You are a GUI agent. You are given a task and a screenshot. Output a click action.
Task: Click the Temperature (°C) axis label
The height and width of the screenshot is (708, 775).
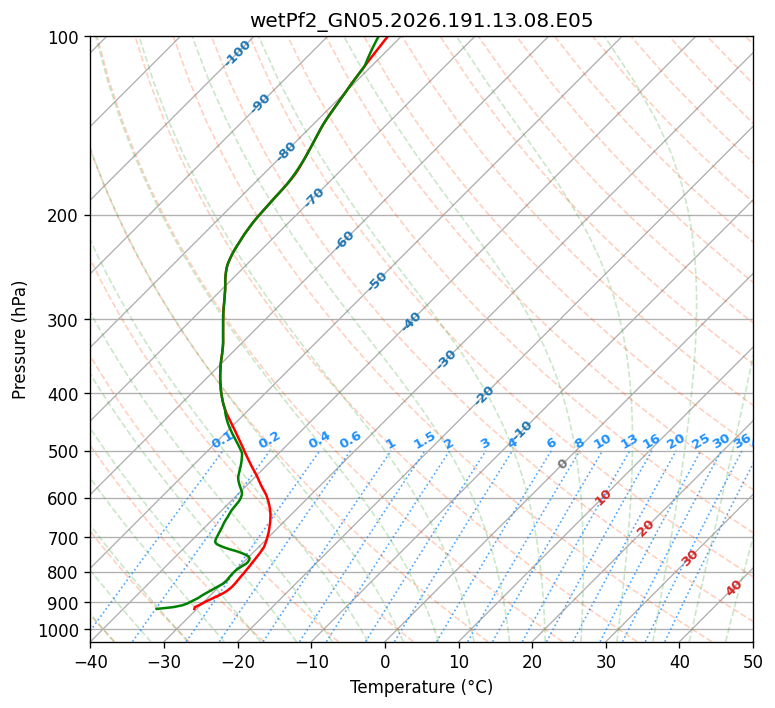(x=421, y=687)
